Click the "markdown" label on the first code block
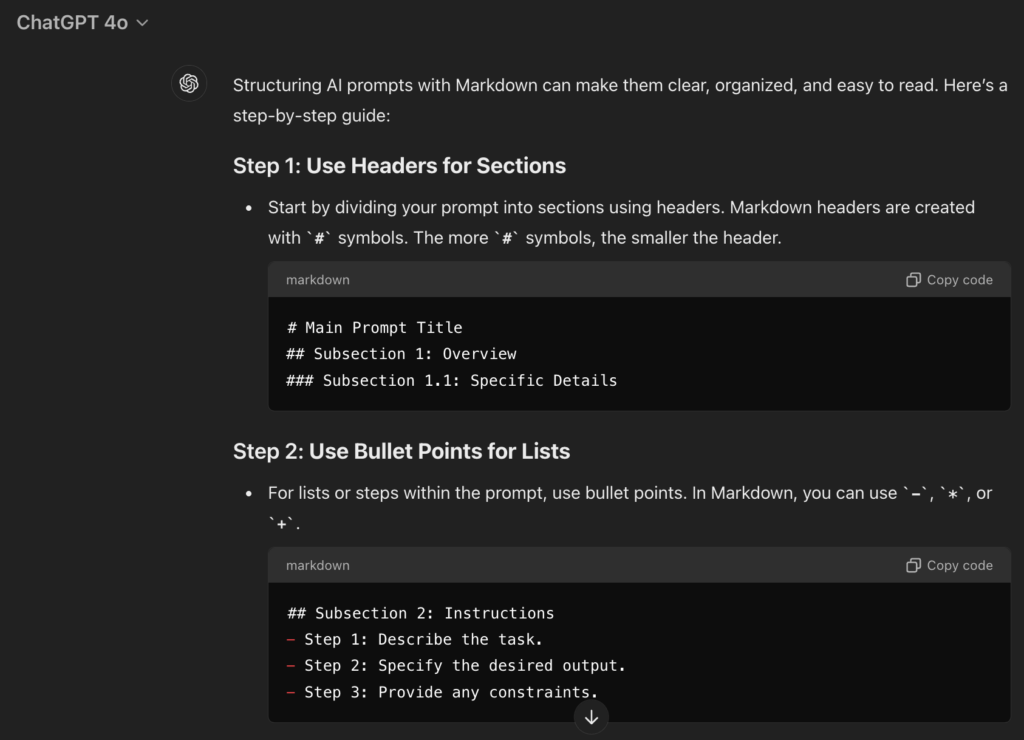Screen dimensions: 1024x740 pos(318,280)
